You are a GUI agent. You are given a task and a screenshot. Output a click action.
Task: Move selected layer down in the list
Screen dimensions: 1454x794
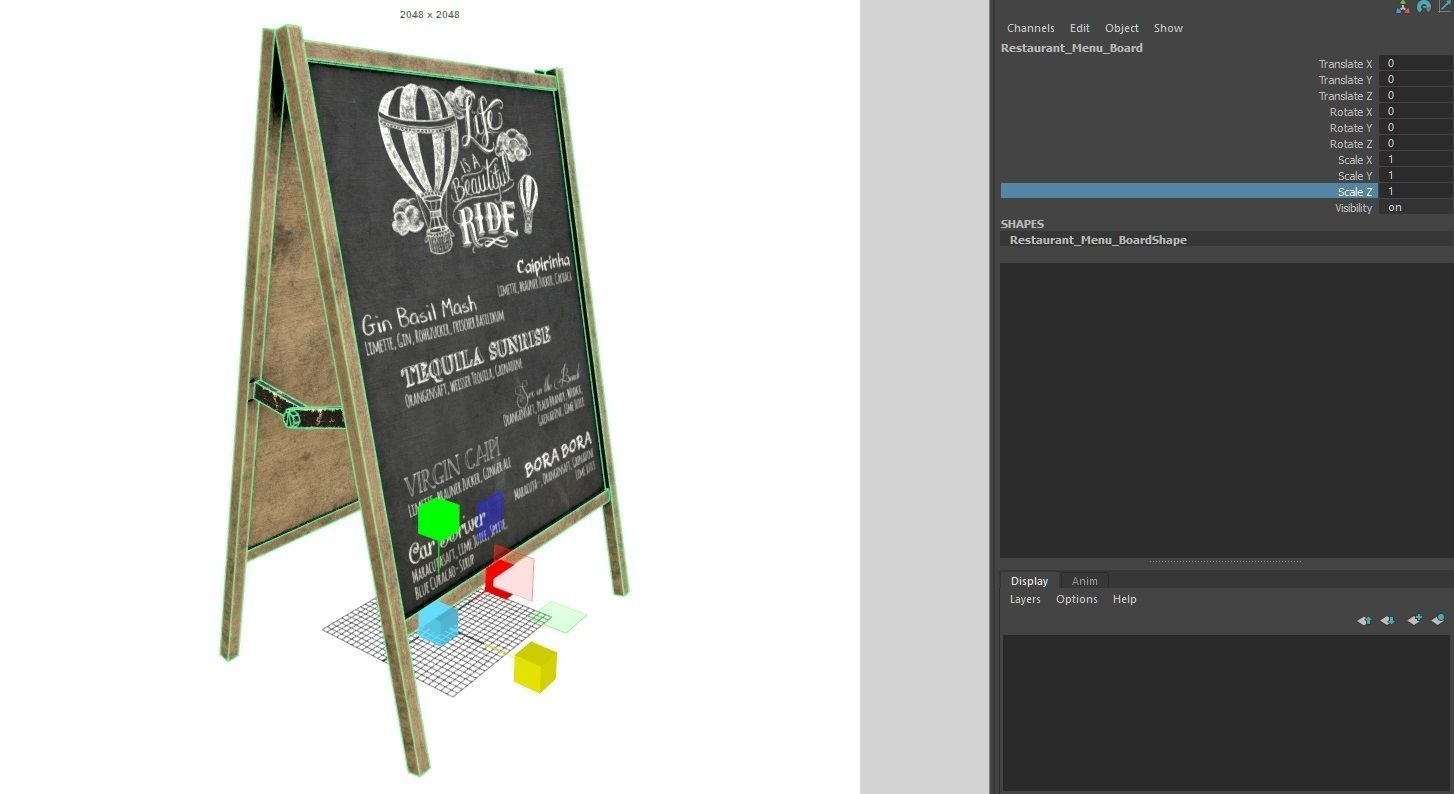tap(1388, 620)
